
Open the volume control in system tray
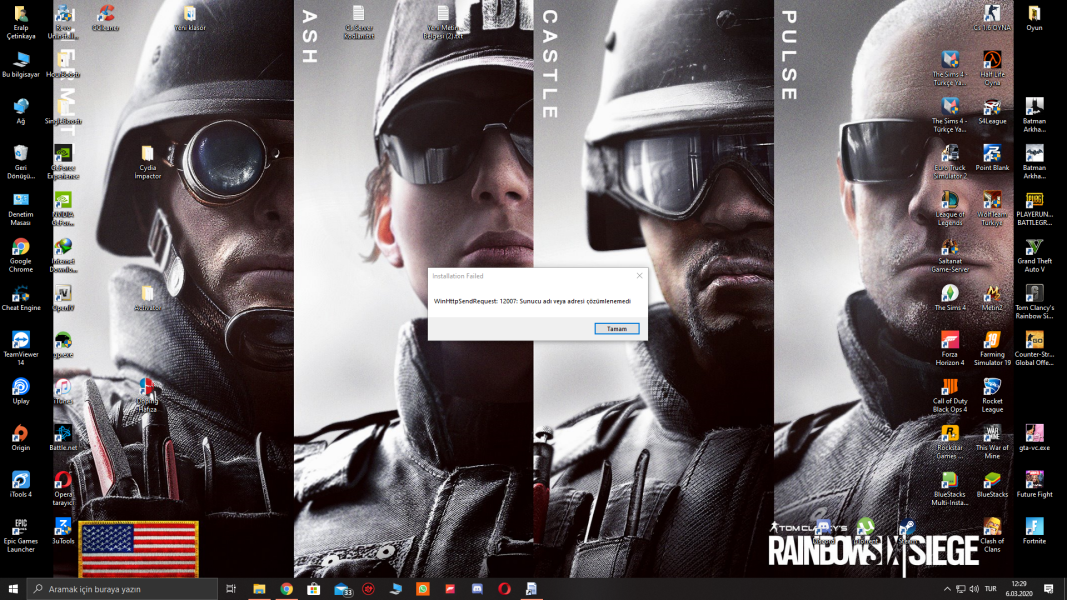coord(975,589)
